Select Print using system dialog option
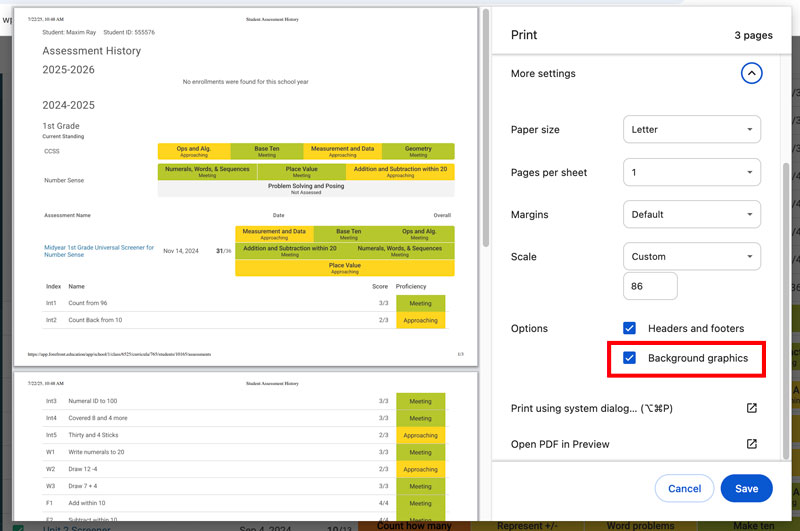The width and height of the screenshot is (800, 531). pyautogui.click(x=591, y=408)
